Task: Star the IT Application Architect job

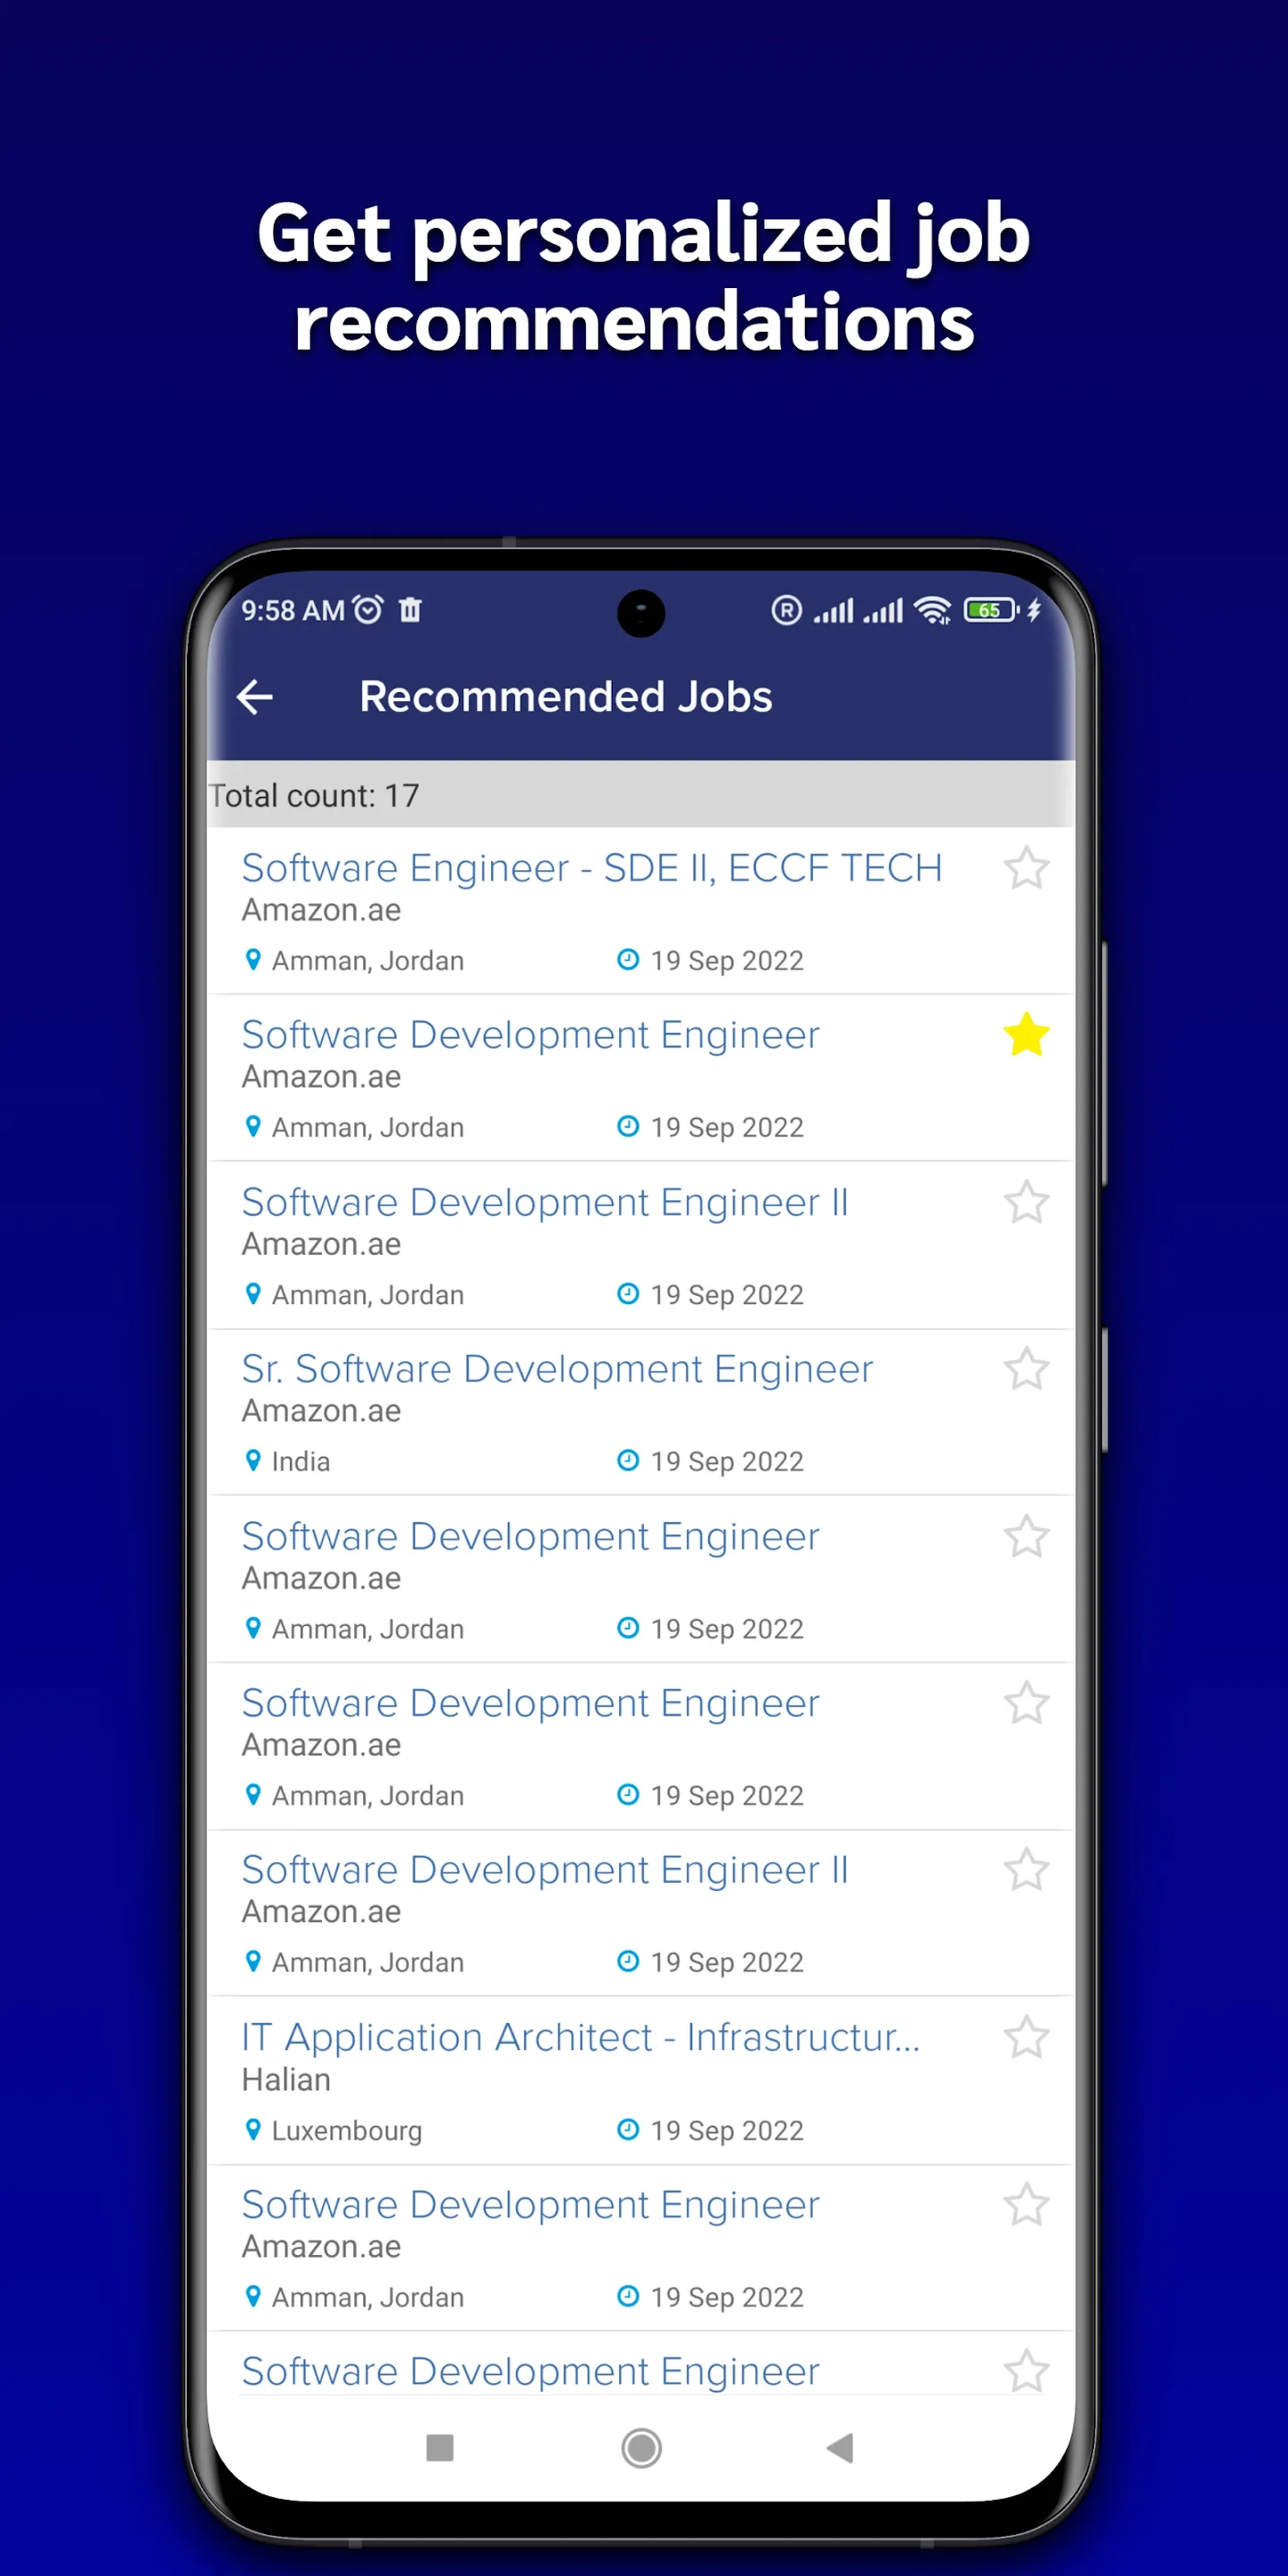Action: tap(1027, 2037)
